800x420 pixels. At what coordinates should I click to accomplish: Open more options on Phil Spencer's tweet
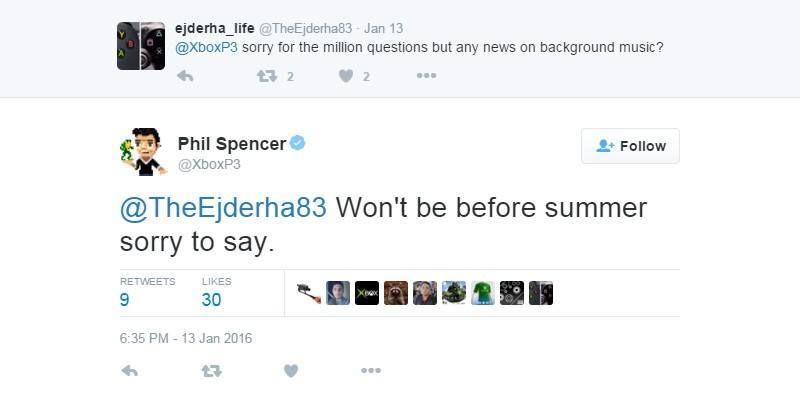pyautogui.click(x=371, y=371)
